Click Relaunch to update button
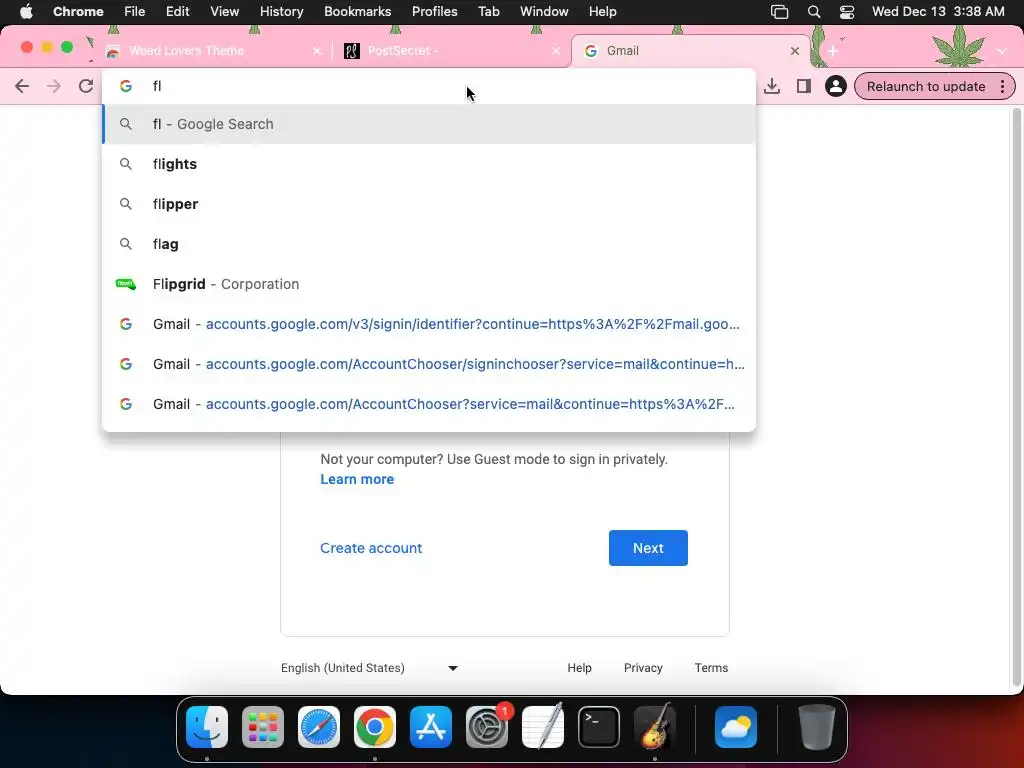 point(925,86)
